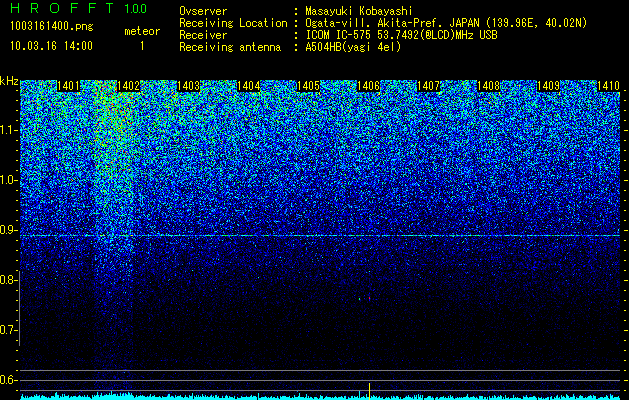Click the 1410 time marker

tap(608, 86)
